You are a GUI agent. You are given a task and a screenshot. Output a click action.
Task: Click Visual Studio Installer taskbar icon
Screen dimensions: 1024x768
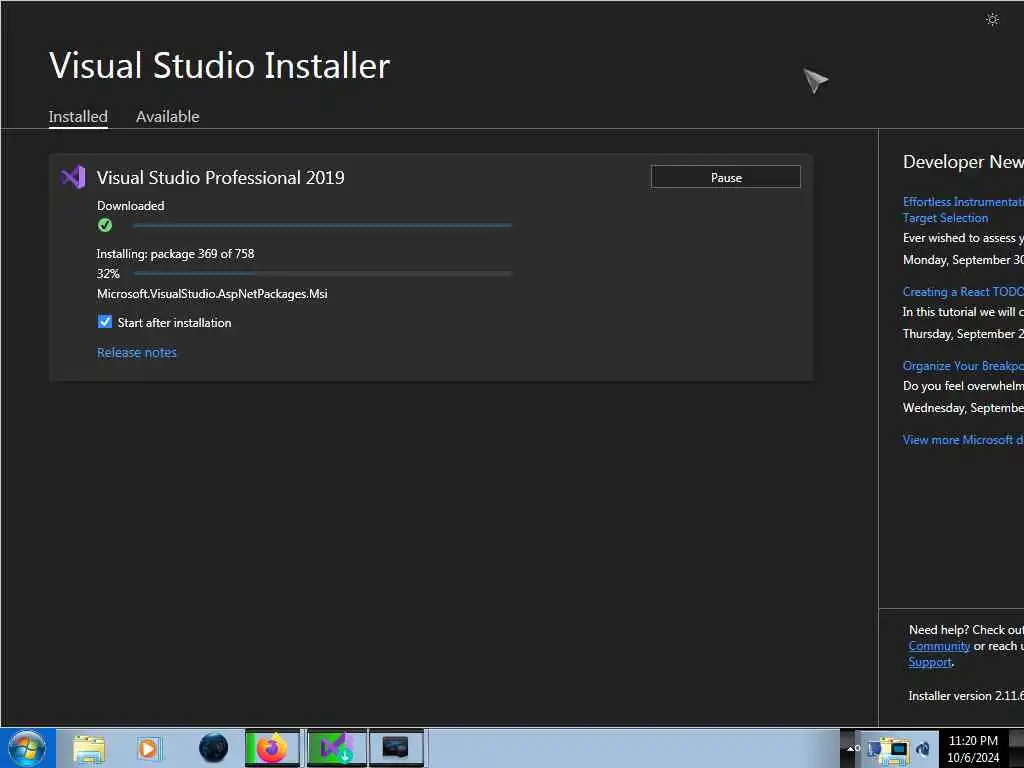336,748
